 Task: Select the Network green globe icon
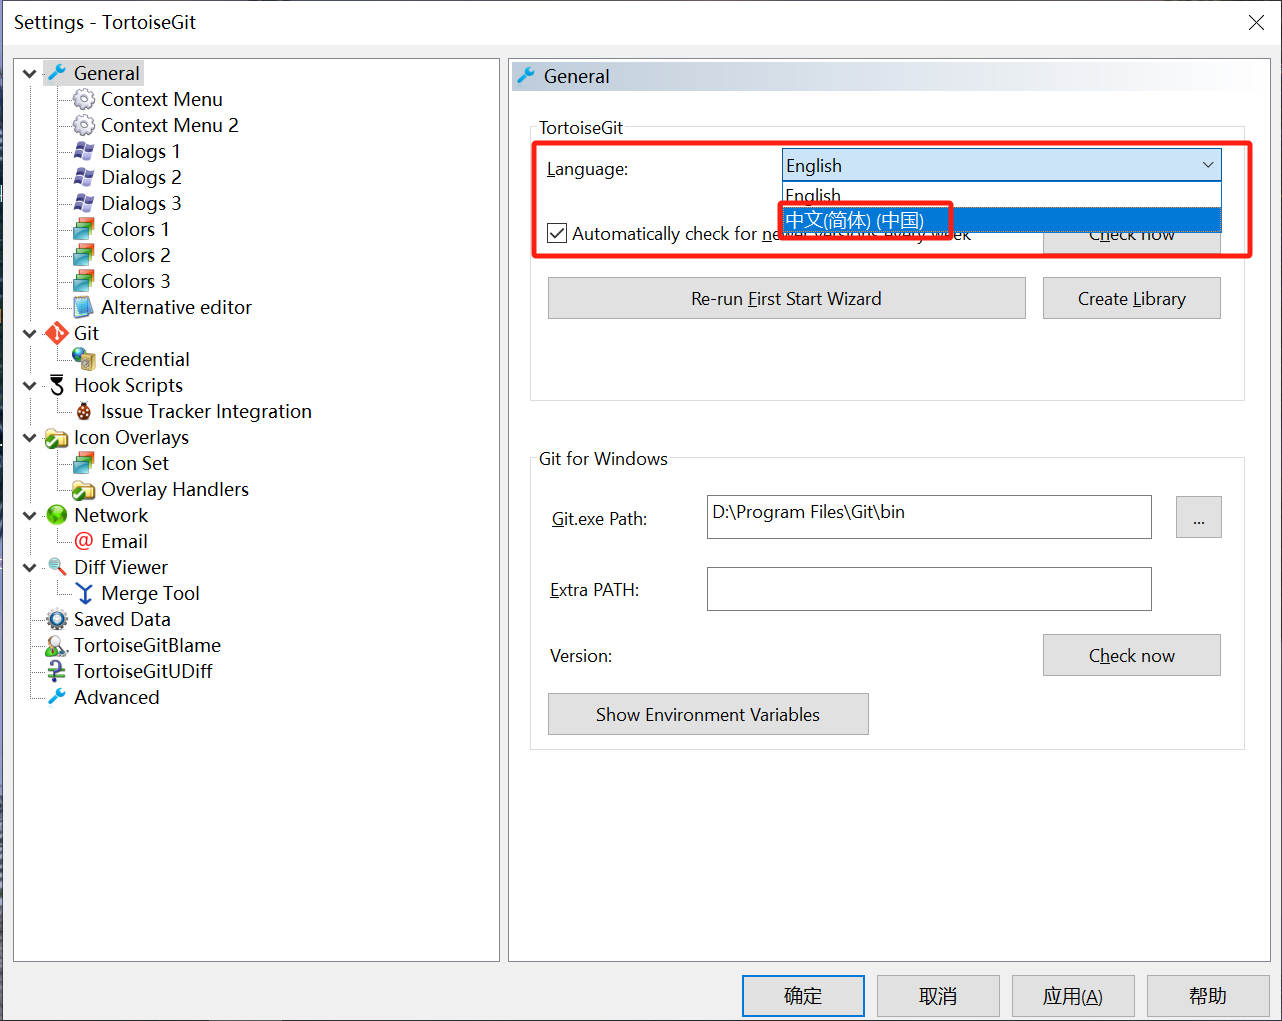57,515
